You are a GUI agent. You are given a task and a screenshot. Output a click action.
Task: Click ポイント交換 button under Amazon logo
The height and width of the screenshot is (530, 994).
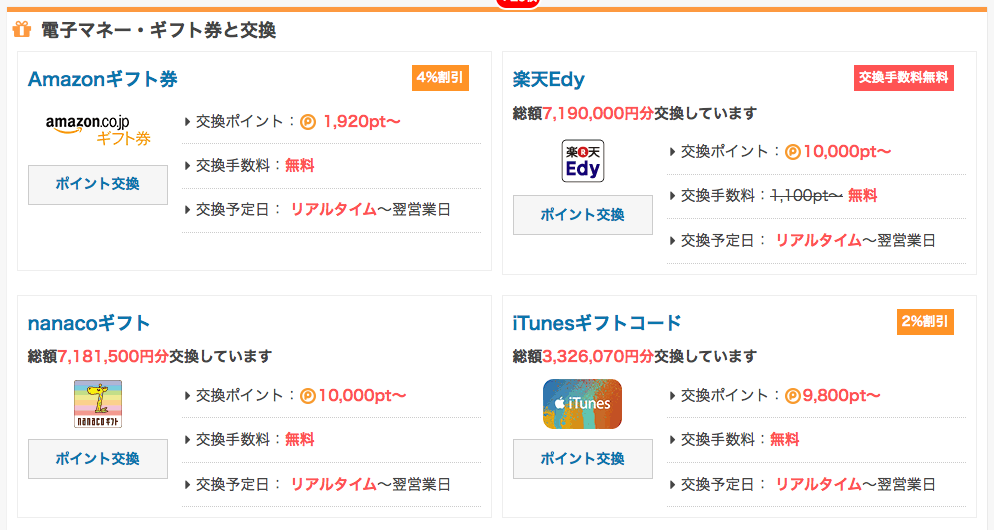(x=98, y=184)
